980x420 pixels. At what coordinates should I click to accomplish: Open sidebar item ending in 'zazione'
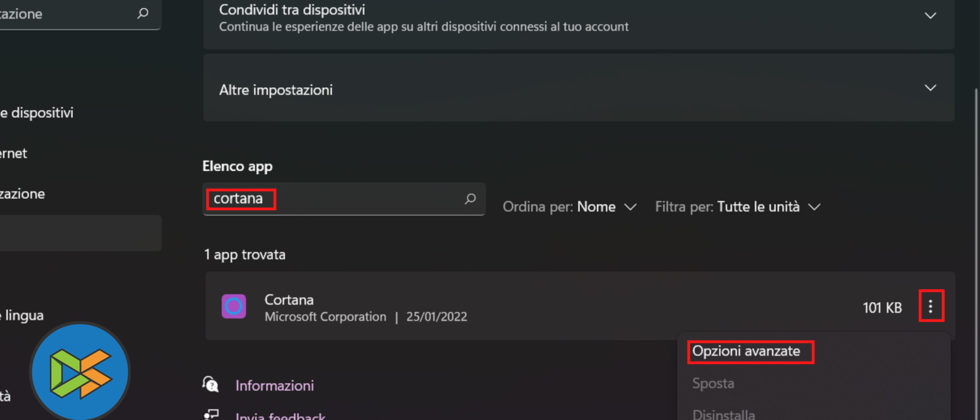(x=22, y=194)
